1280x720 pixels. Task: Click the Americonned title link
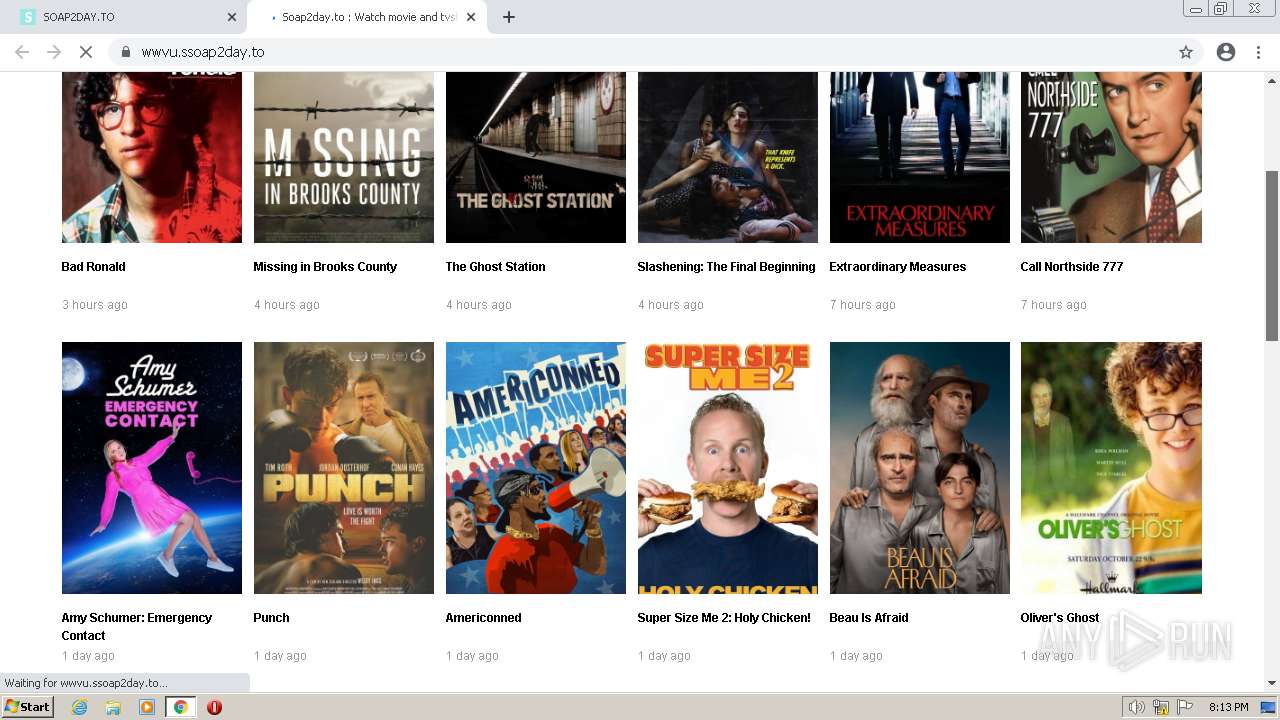point(483,618)
